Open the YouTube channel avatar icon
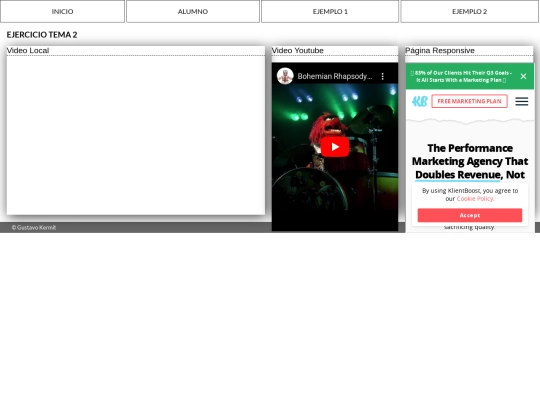The image size is (540, 405). (x=285, y=76)
